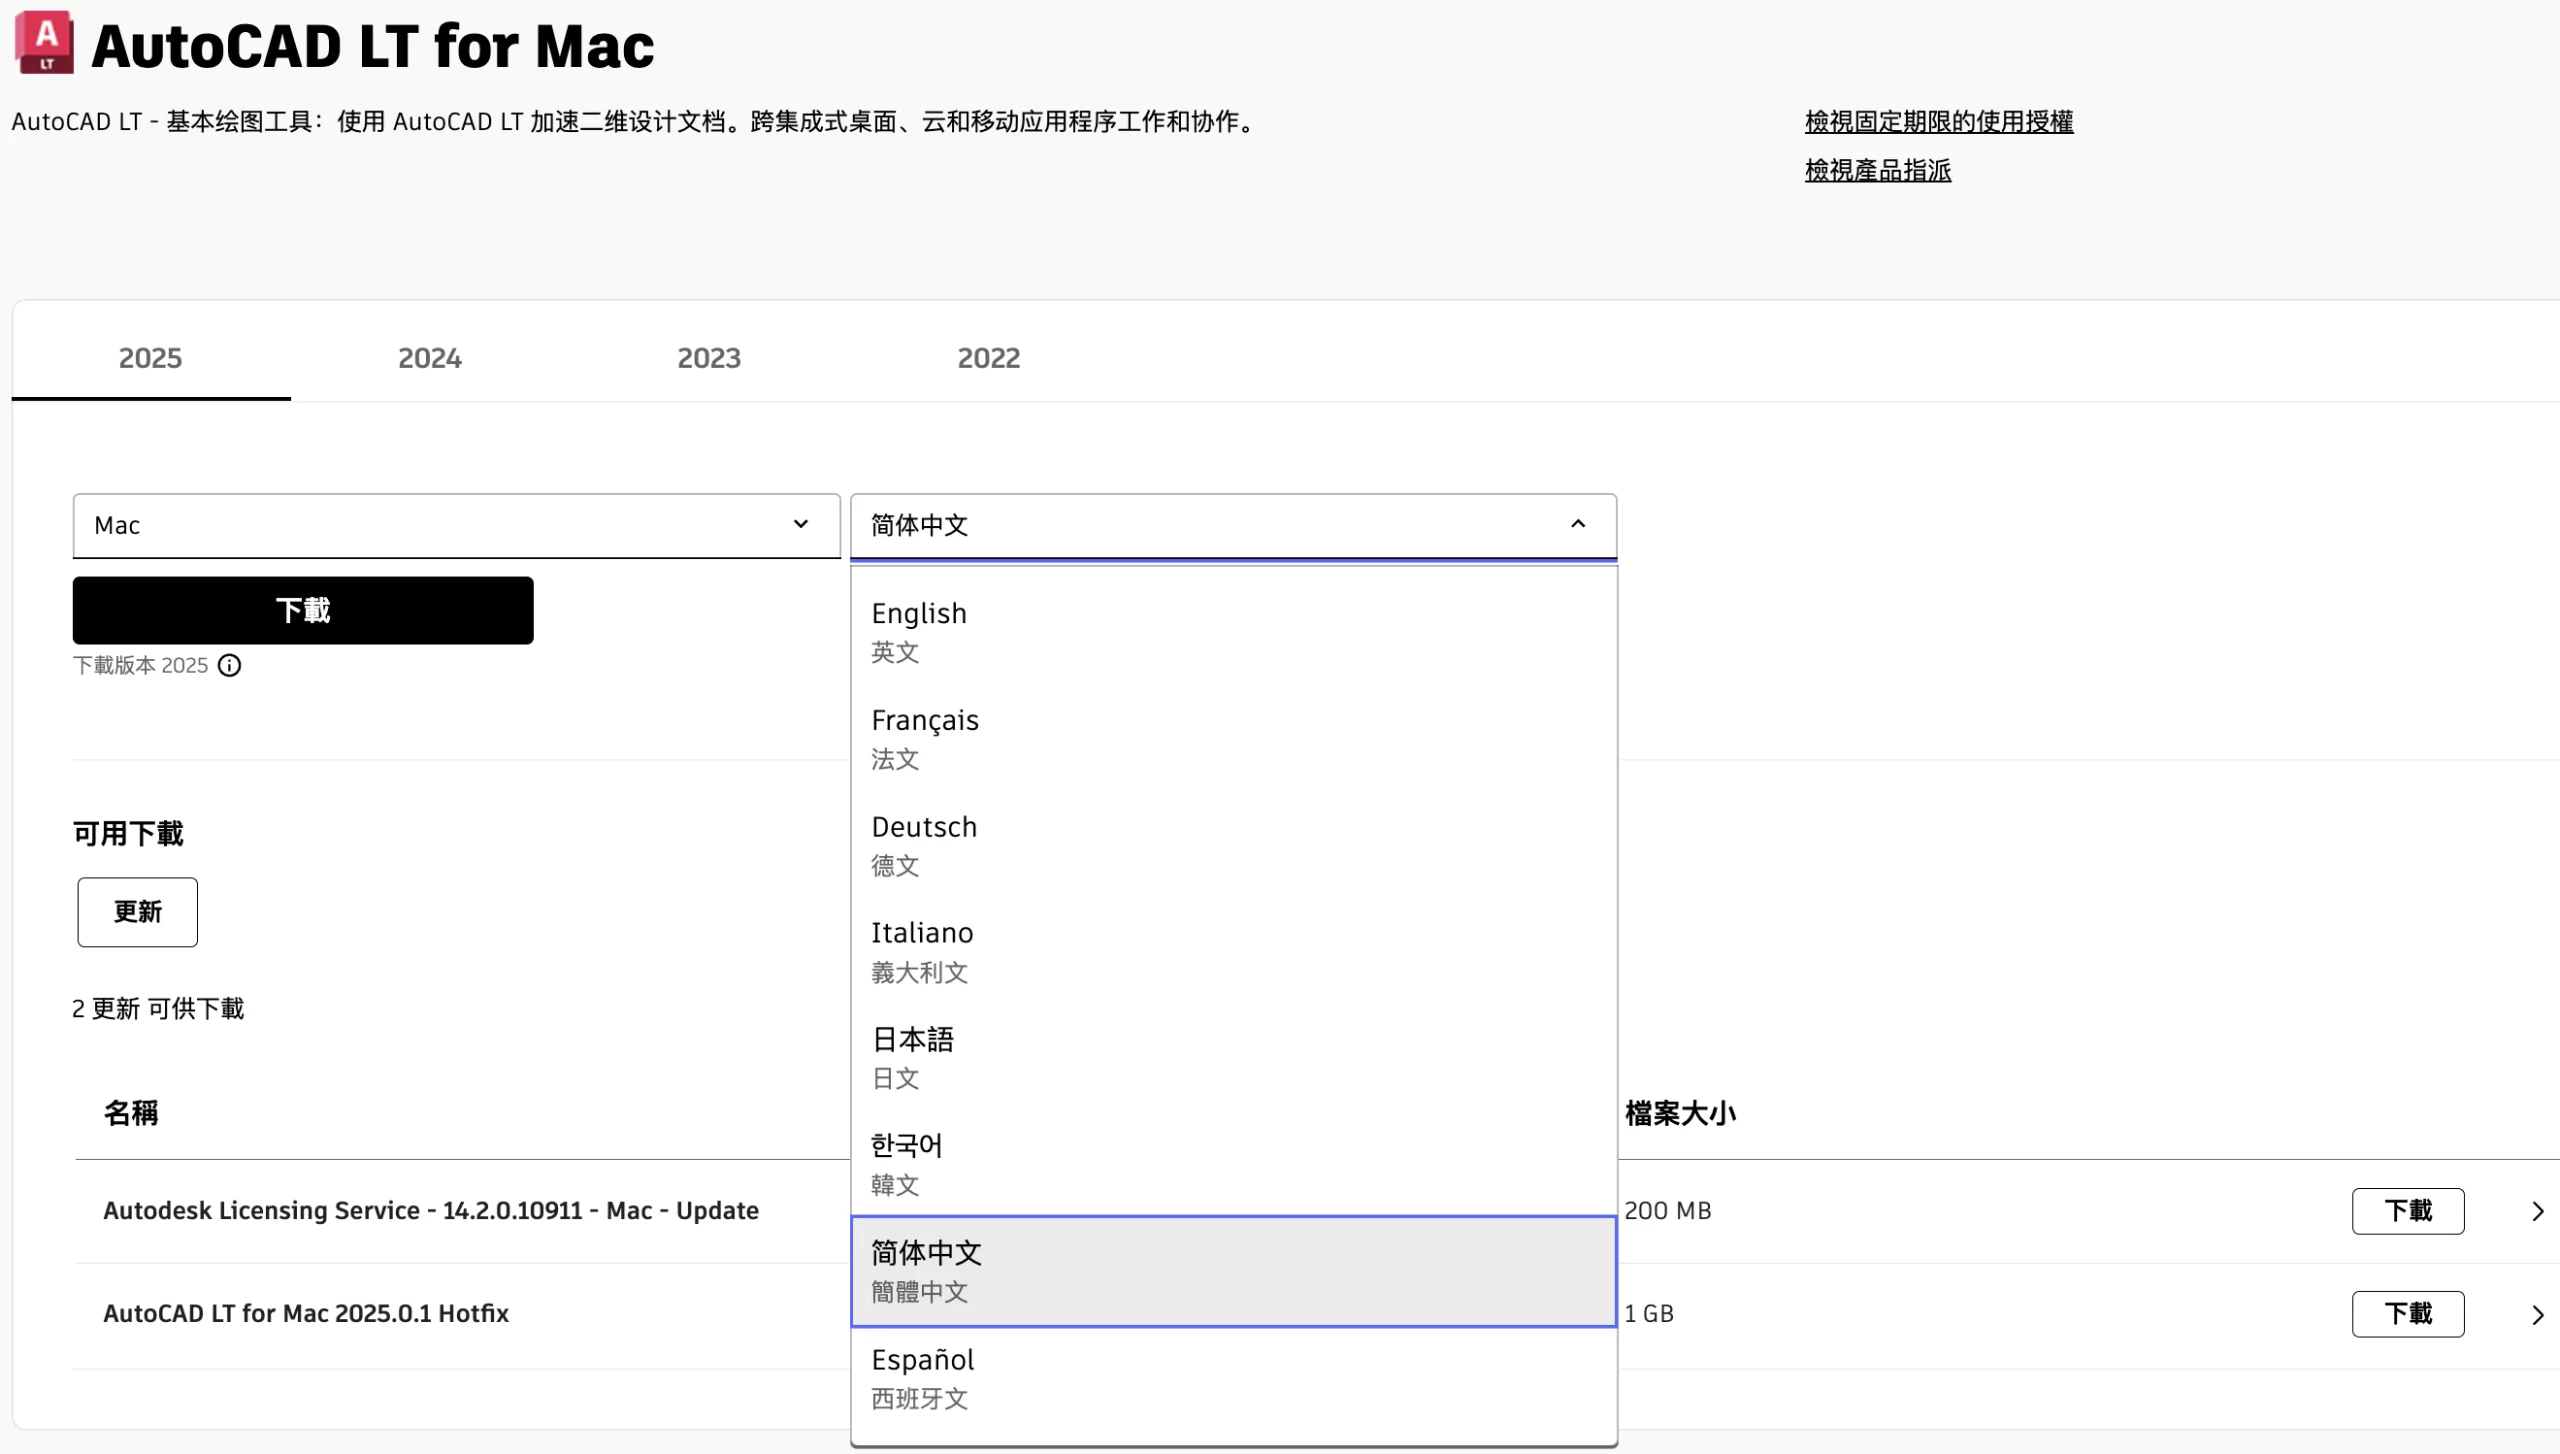The width and height of the screenshot is (2560, 1454).
Task: Click the 更新 updates filter button
Action: coord(137,912)
